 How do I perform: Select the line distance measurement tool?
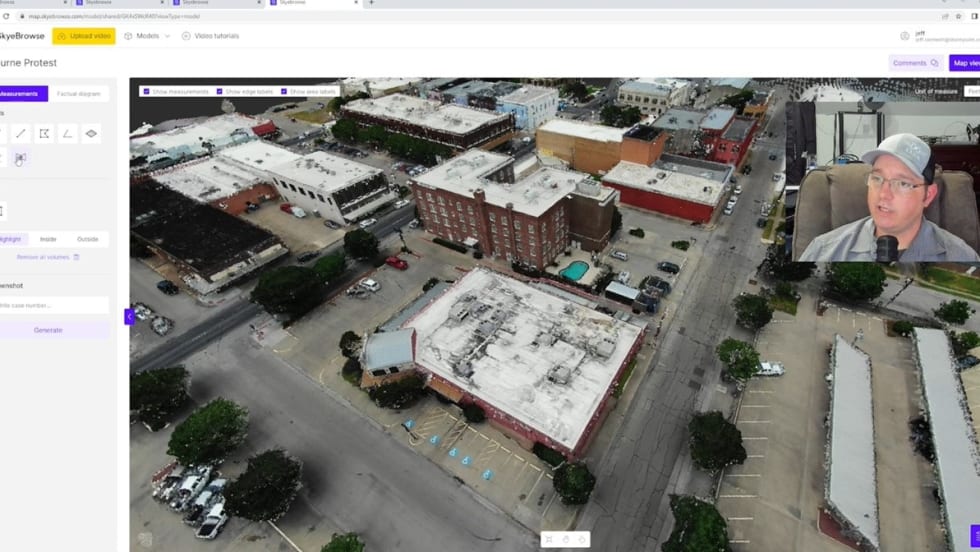pyautogui.click(x=21, y=133)
